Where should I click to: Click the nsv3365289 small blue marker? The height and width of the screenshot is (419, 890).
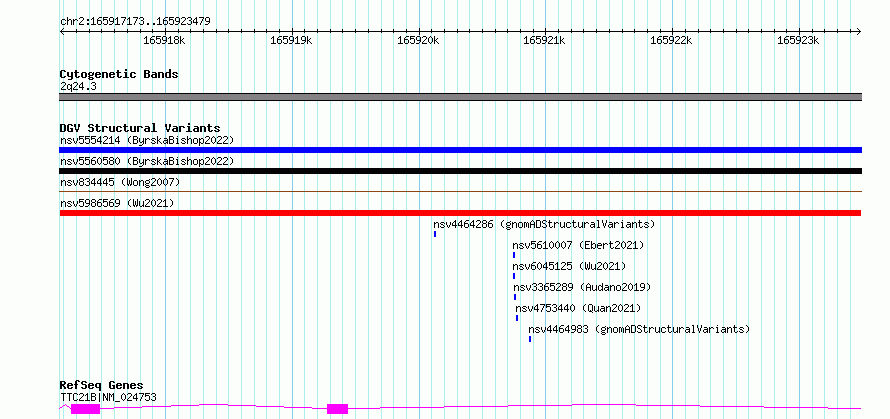[515, 297]
